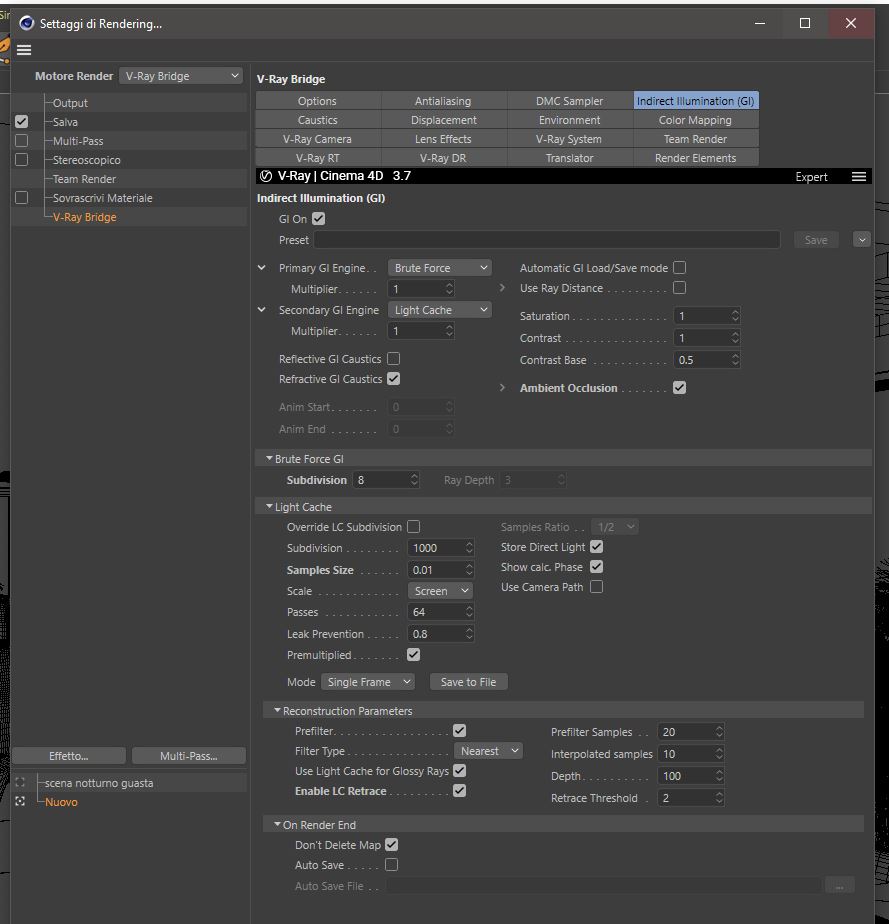Disable Refractive GI Caustics
This screenshot has height=924, width=889.
[x=394, y=378]
